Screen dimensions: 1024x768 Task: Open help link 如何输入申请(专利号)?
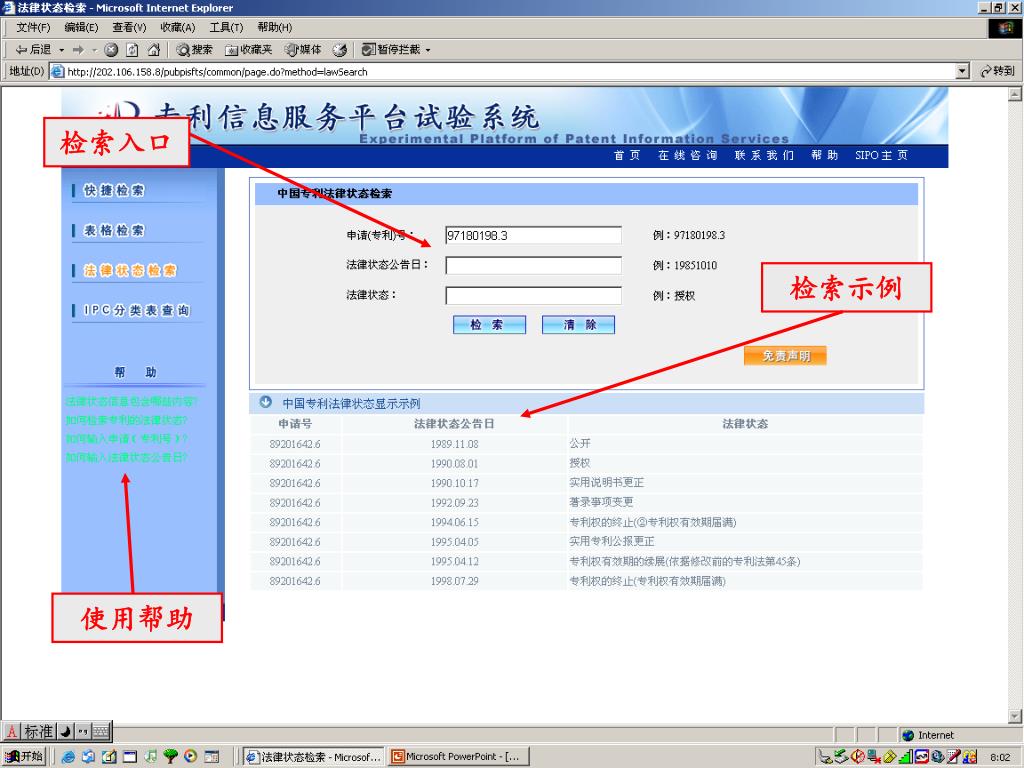tap(127, 438)
